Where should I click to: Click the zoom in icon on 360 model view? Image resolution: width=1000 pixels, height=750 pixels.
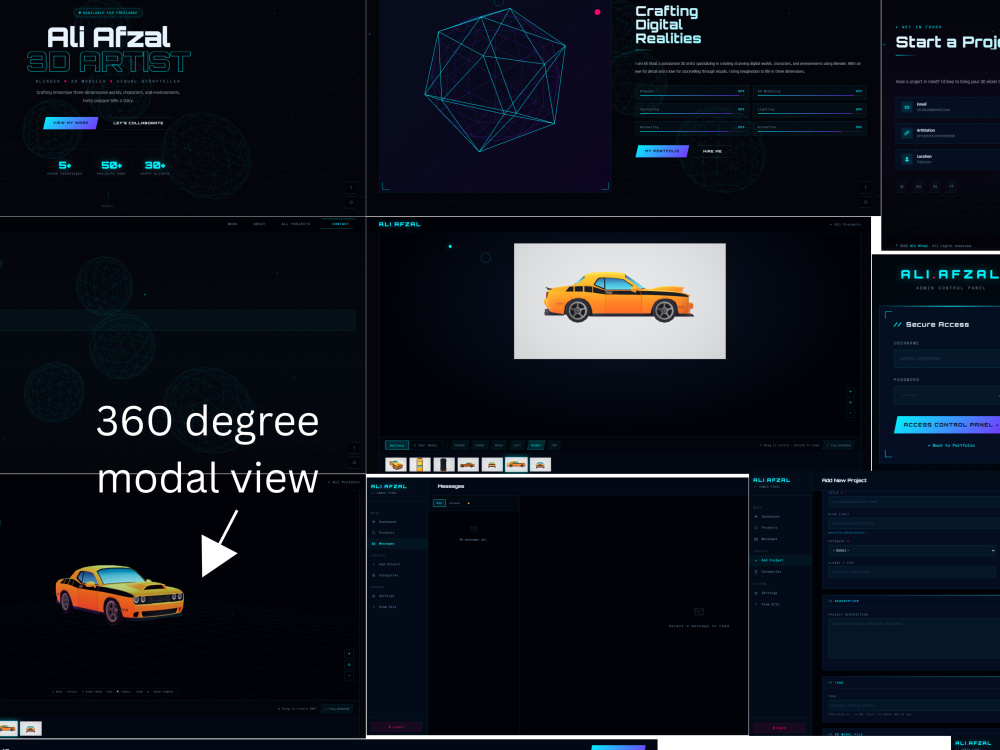pyautogui.click(x=349, y=654)
